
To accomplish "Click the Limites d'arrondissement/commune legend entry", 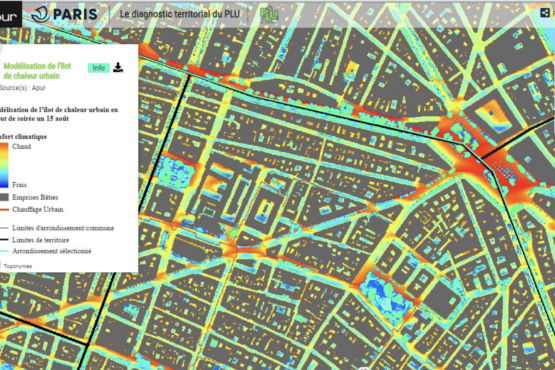I will click(63, 228).
